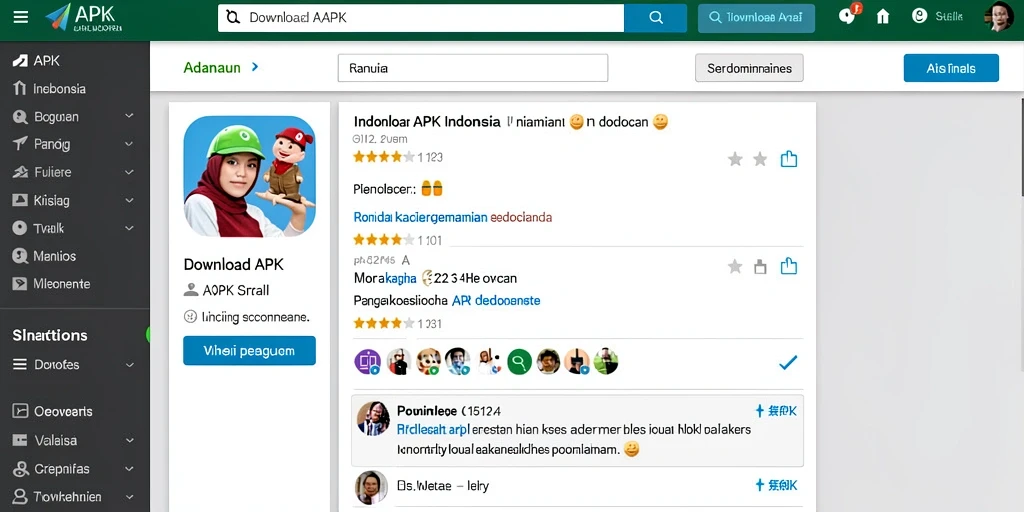Toggle second star of Indonloar APK entry

click(x=760, y=159)
